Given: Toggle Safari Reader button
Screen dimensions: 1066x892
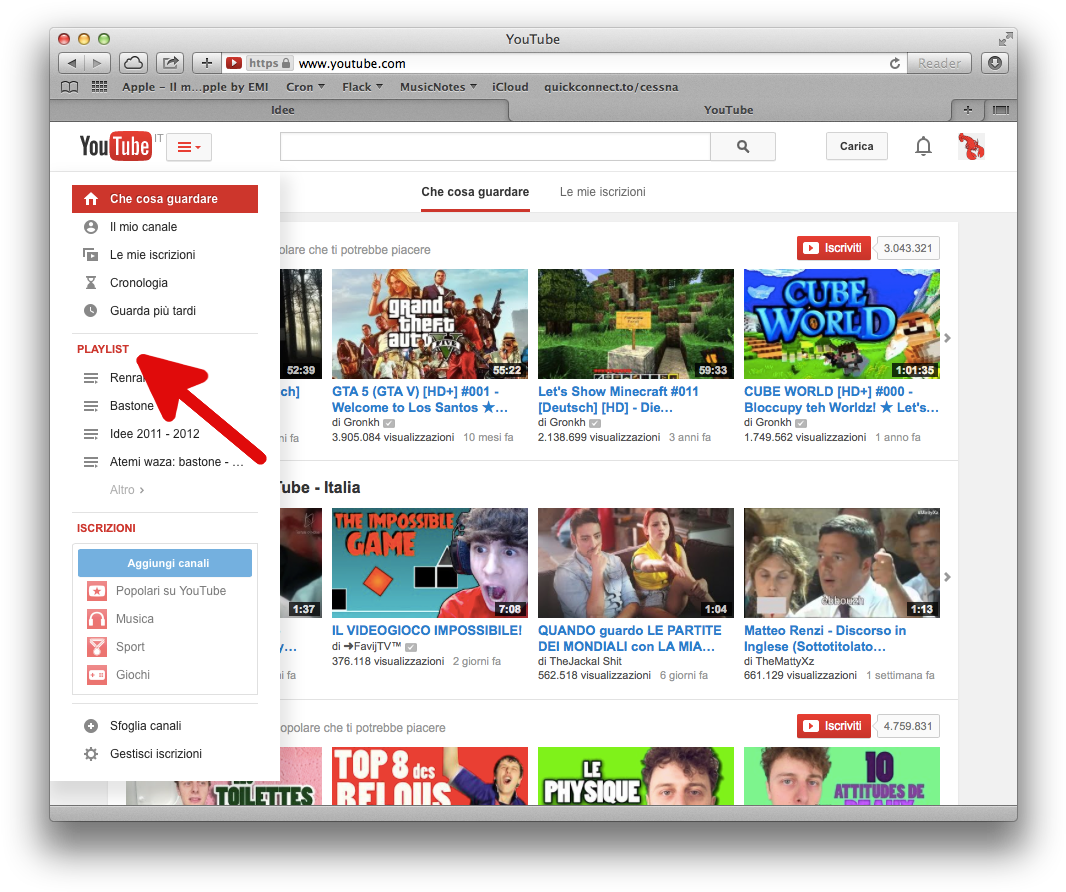Looking at the screenshot, I should [x=939, y=63].
